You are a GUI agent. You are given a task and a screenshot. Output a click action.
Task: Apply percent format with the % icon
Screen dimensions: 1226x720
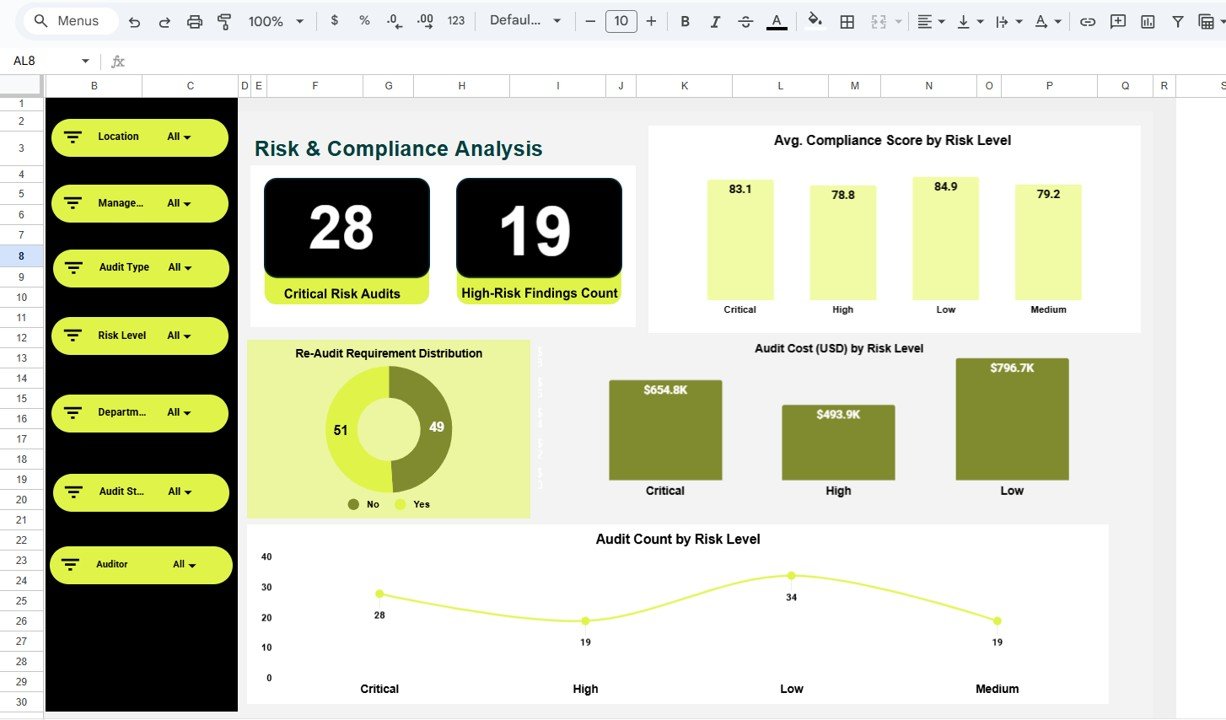[363, 20]
